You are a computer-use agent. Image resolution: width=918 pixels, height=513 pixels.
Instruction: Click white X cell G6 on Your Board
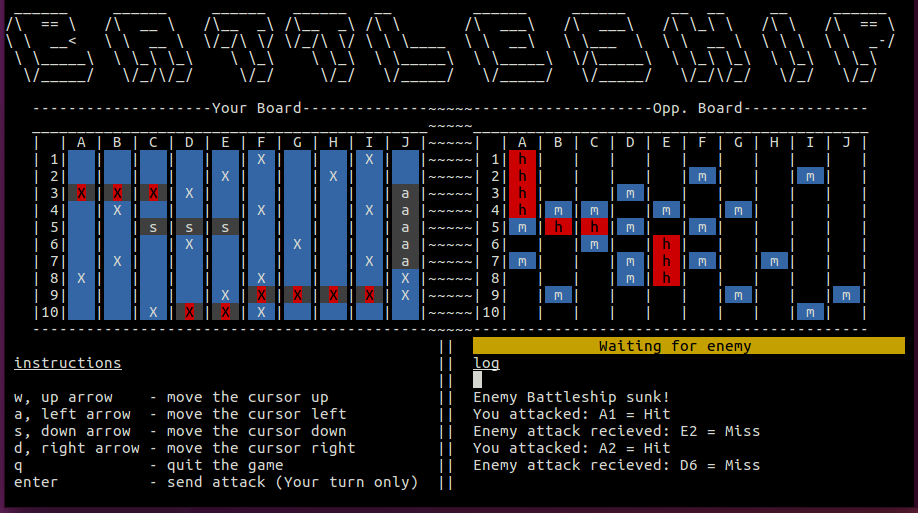[297, 244]
